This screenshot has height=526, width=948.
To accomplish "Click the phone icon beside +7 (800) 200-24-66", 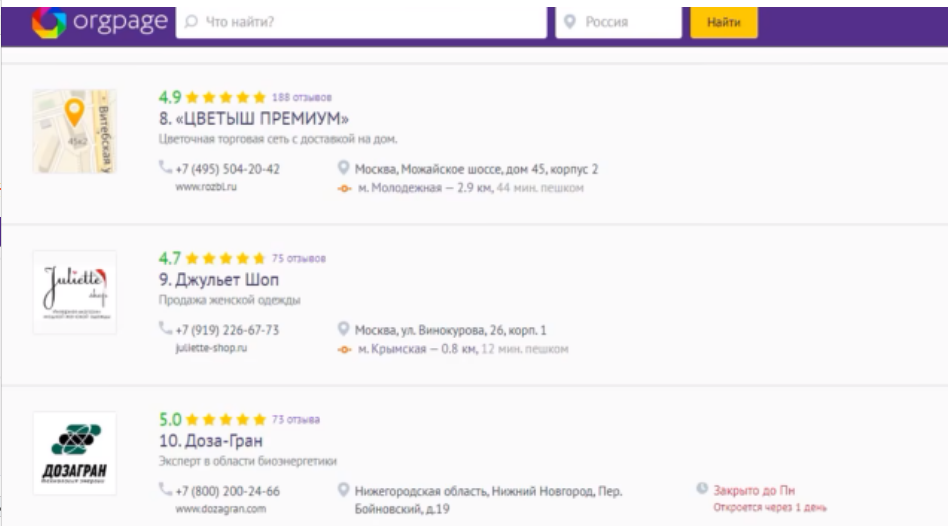I will pos(165,489).
